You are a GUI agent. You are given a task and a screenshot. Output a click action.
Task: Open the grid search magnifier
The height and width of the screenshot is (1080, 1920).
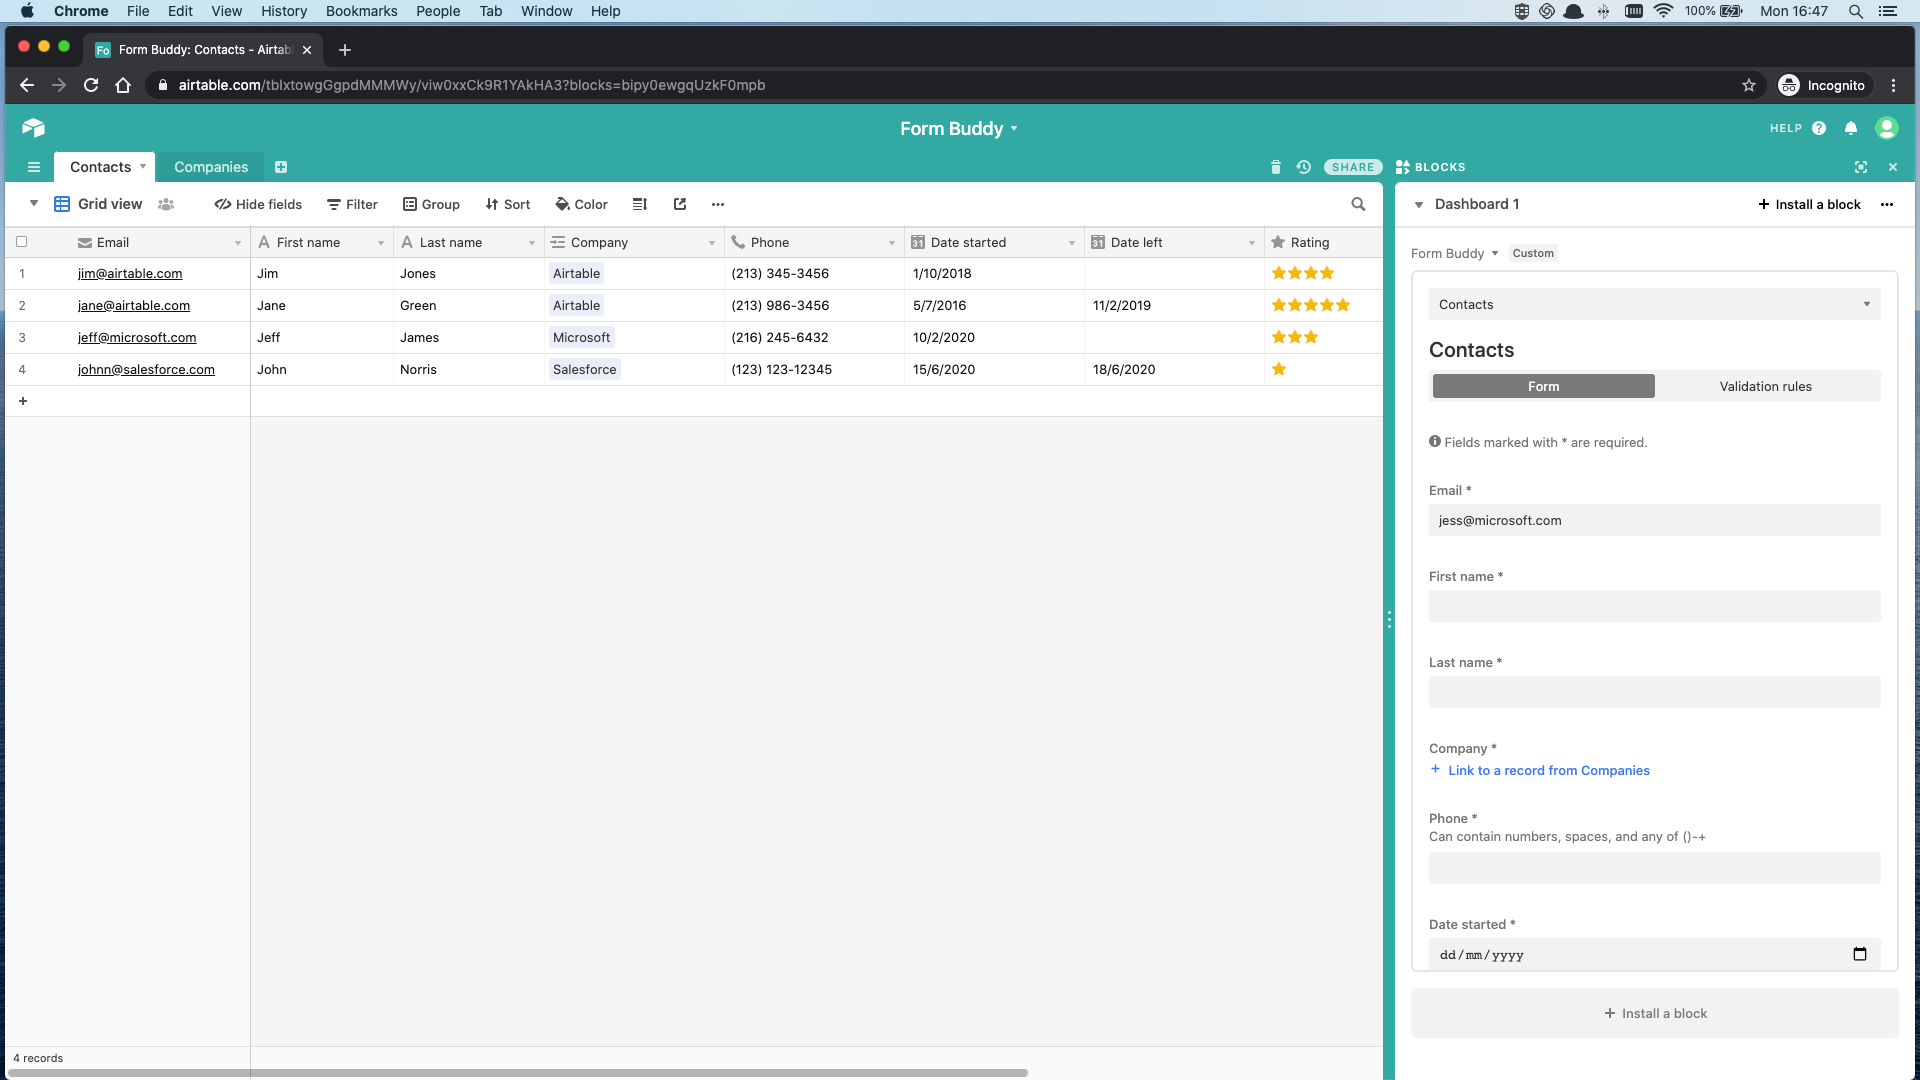1358,204
